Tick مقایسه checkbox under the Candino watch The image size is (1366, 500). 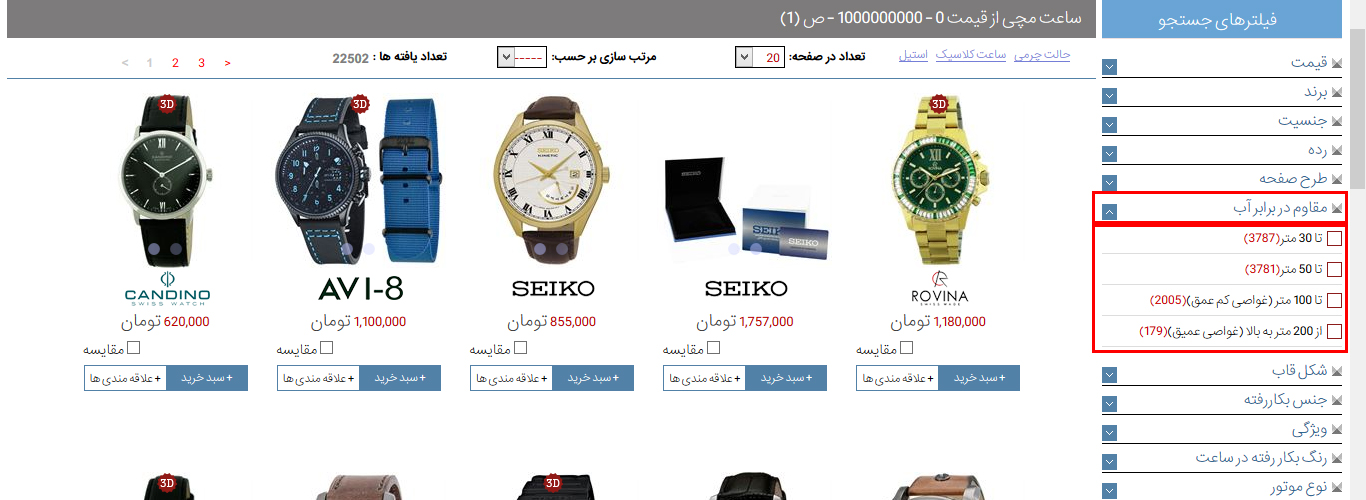(134, 348)
